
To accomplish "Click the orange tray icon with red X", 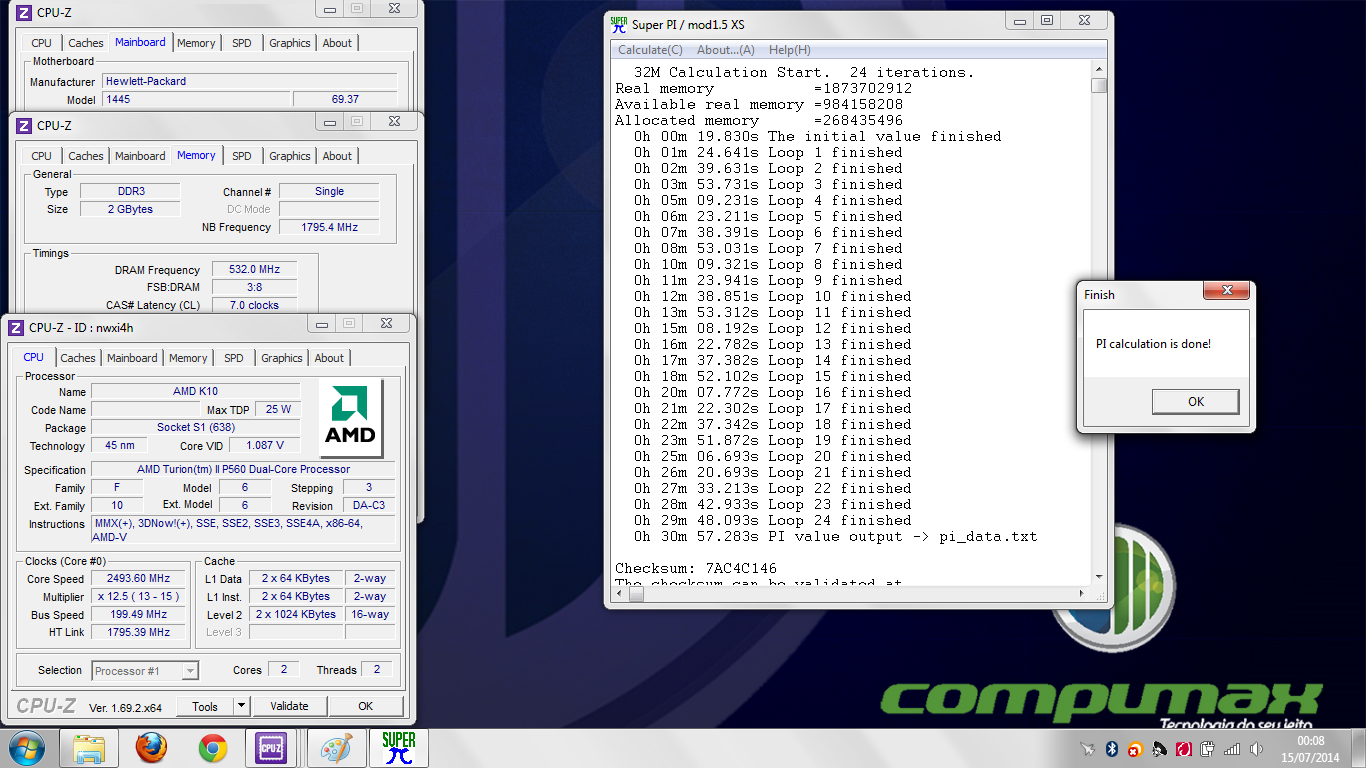I will click(x=1135, y=749).
